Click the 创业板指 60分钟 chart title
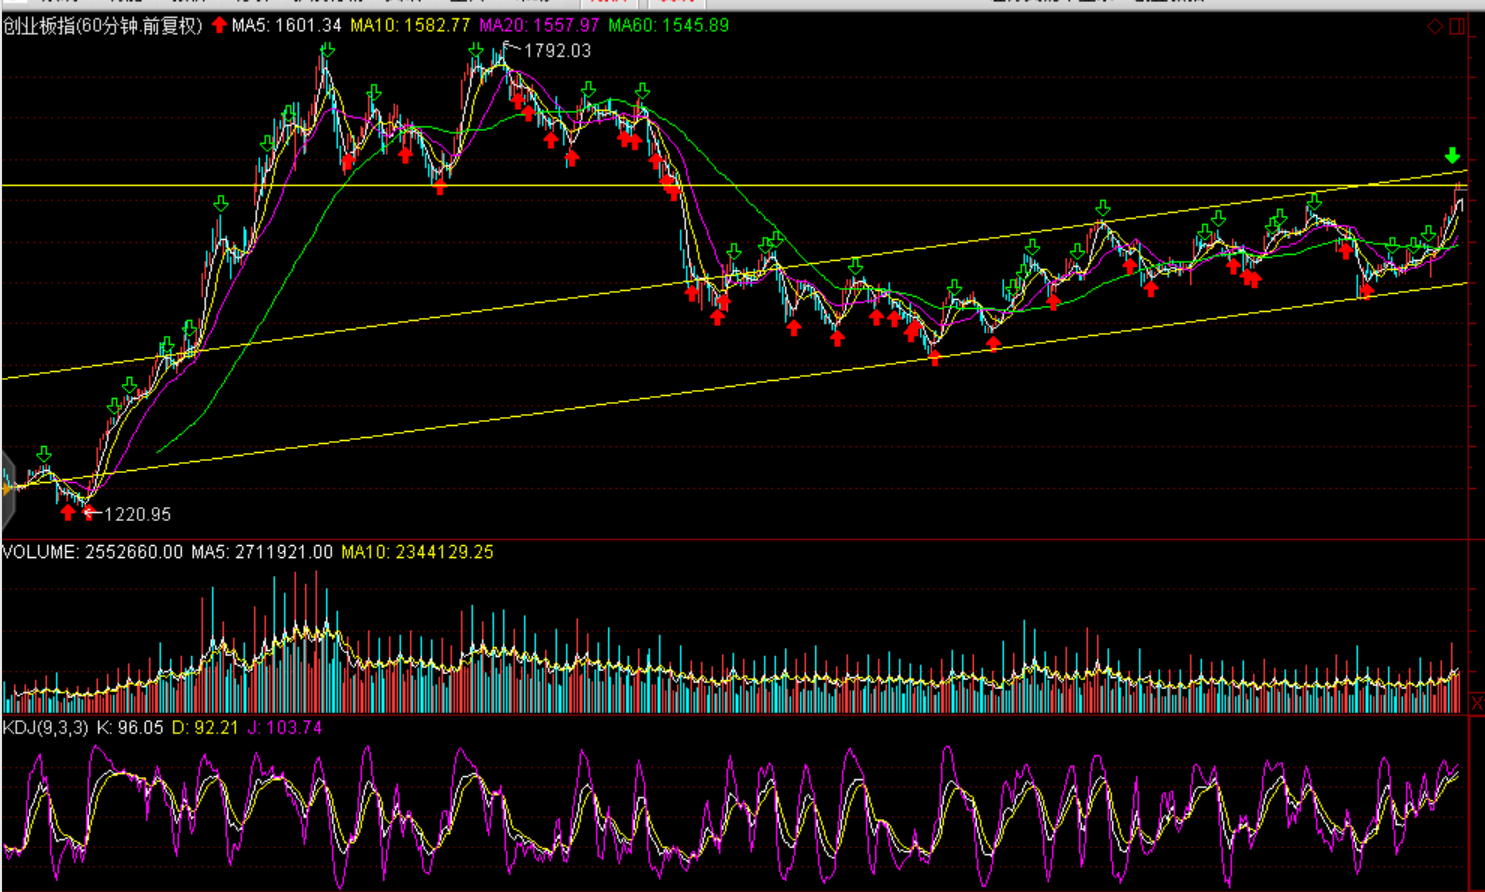Image resolution: width=1485 pixels, height=892 pixels. pyautogui.click(x=103, y=25)
